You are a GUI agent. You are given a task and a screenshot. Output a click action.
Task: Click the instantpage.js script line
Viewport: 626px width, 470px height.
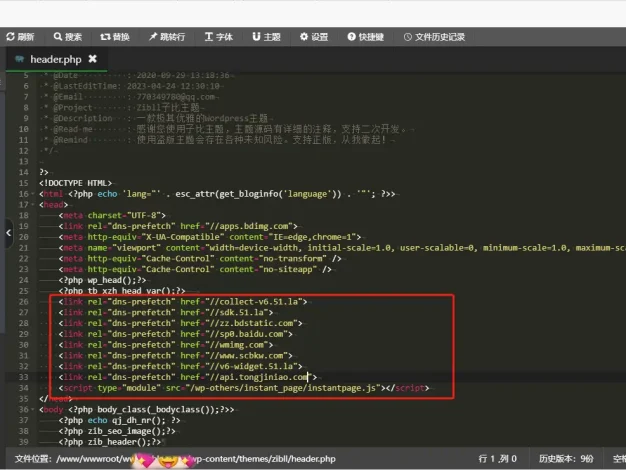click(244, 388)
